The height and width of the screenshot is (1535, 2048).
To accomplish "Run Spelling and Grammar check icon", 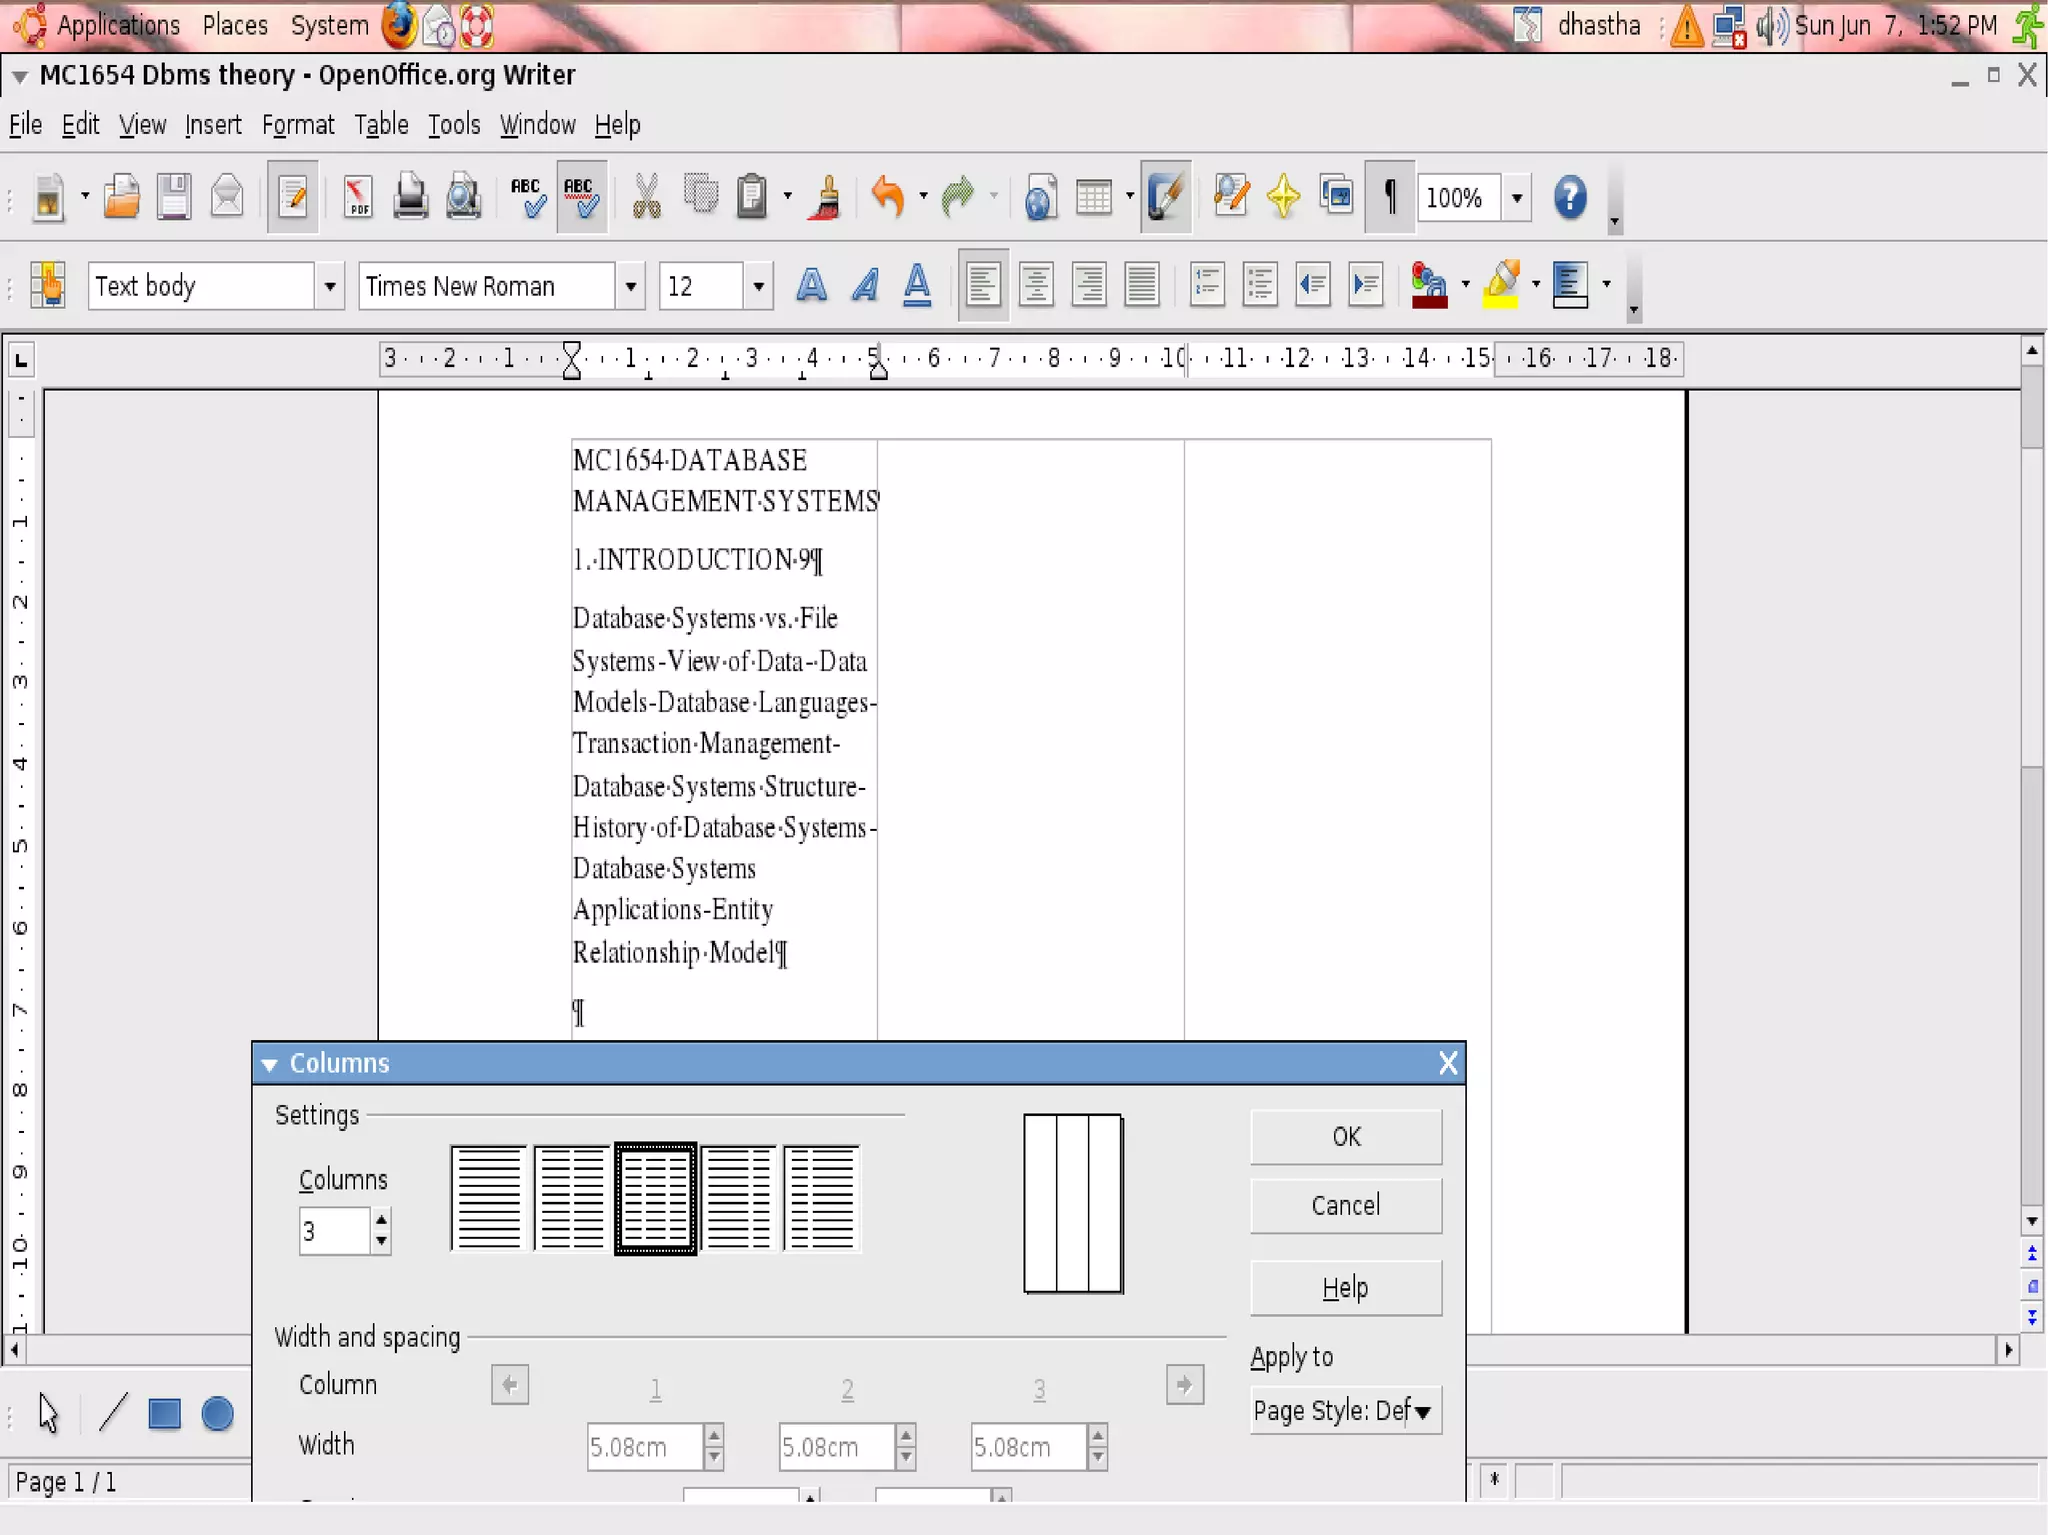I will point(527,197).
